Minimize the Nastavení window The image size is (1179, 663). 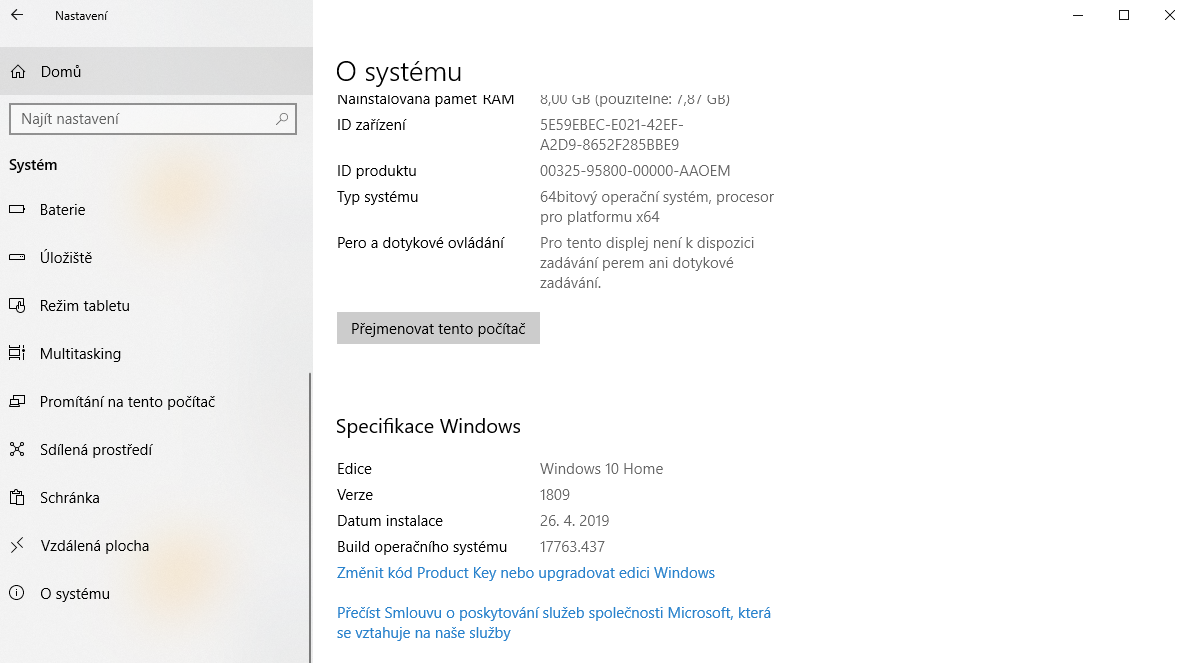[1077, 15]
